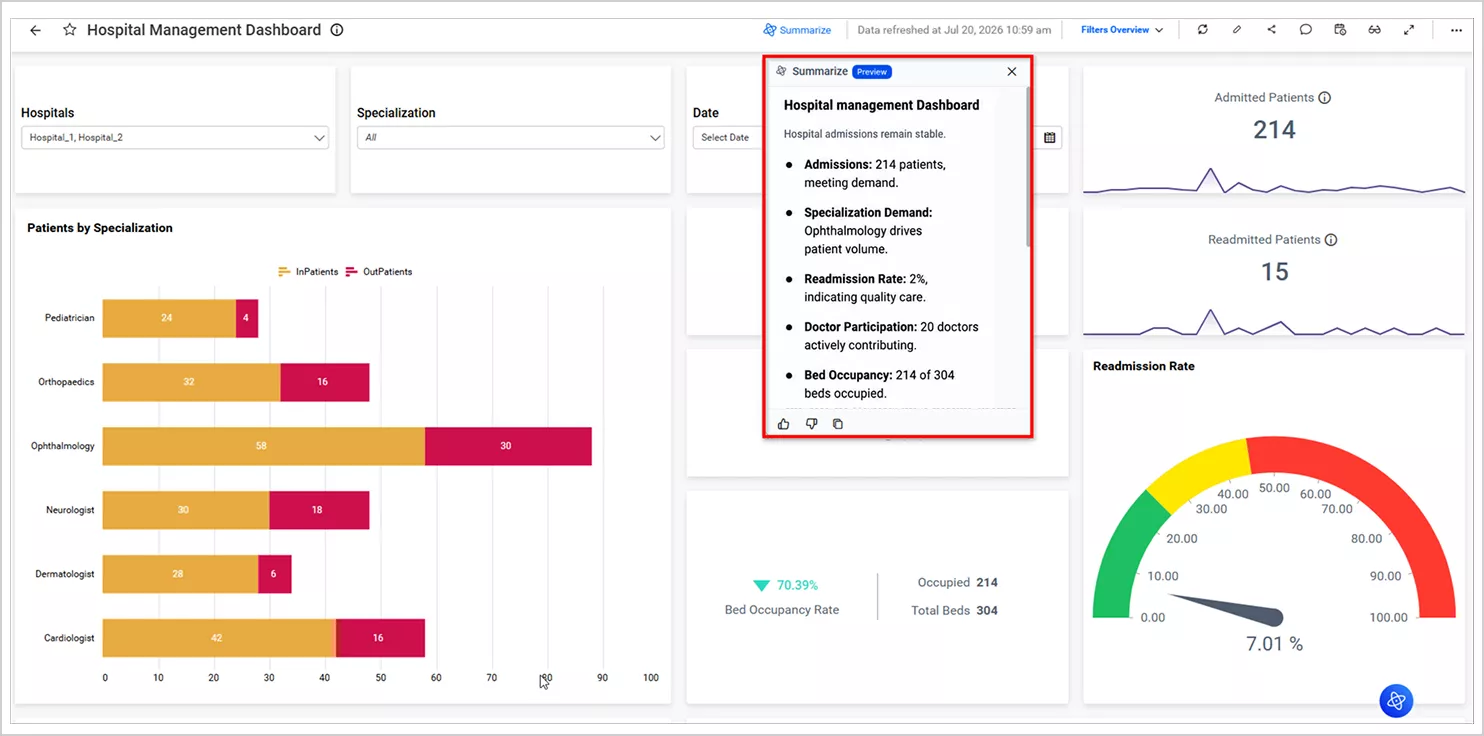Click the Summarize button in header

(797, 30)
